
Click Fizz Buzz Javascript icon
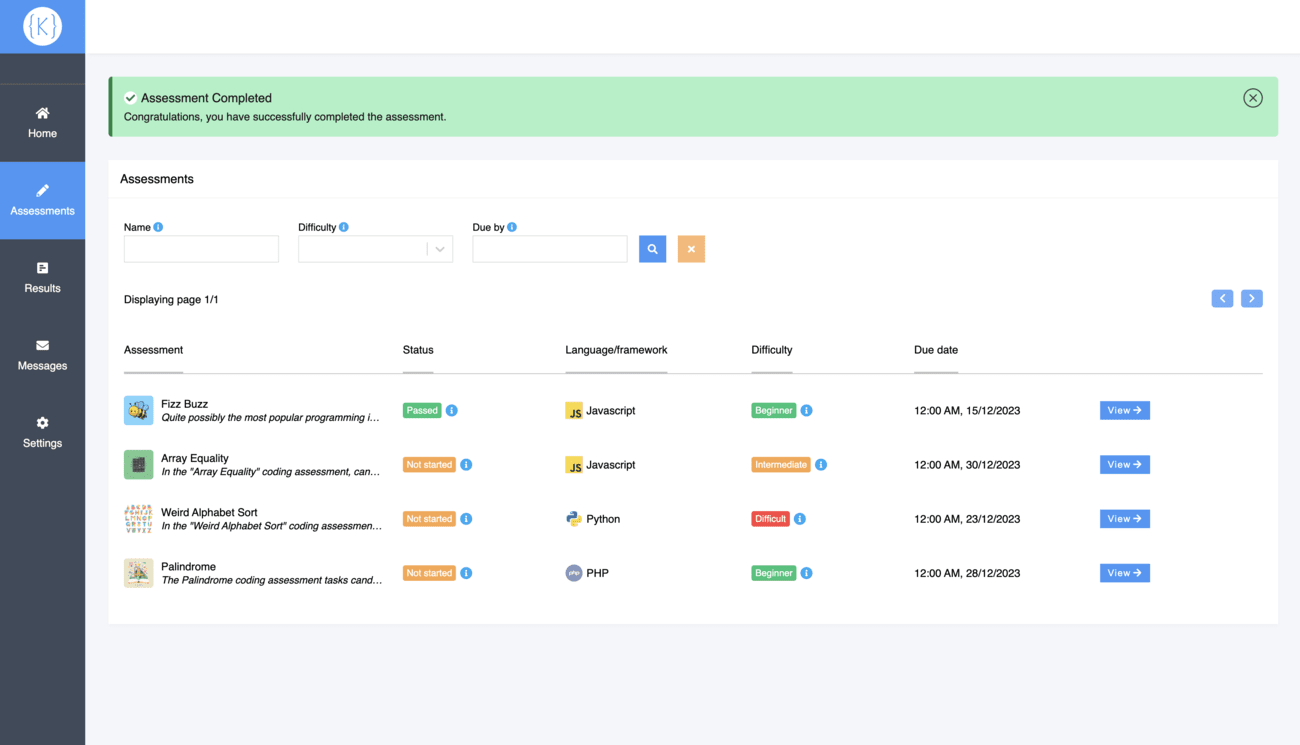point(573,410)
